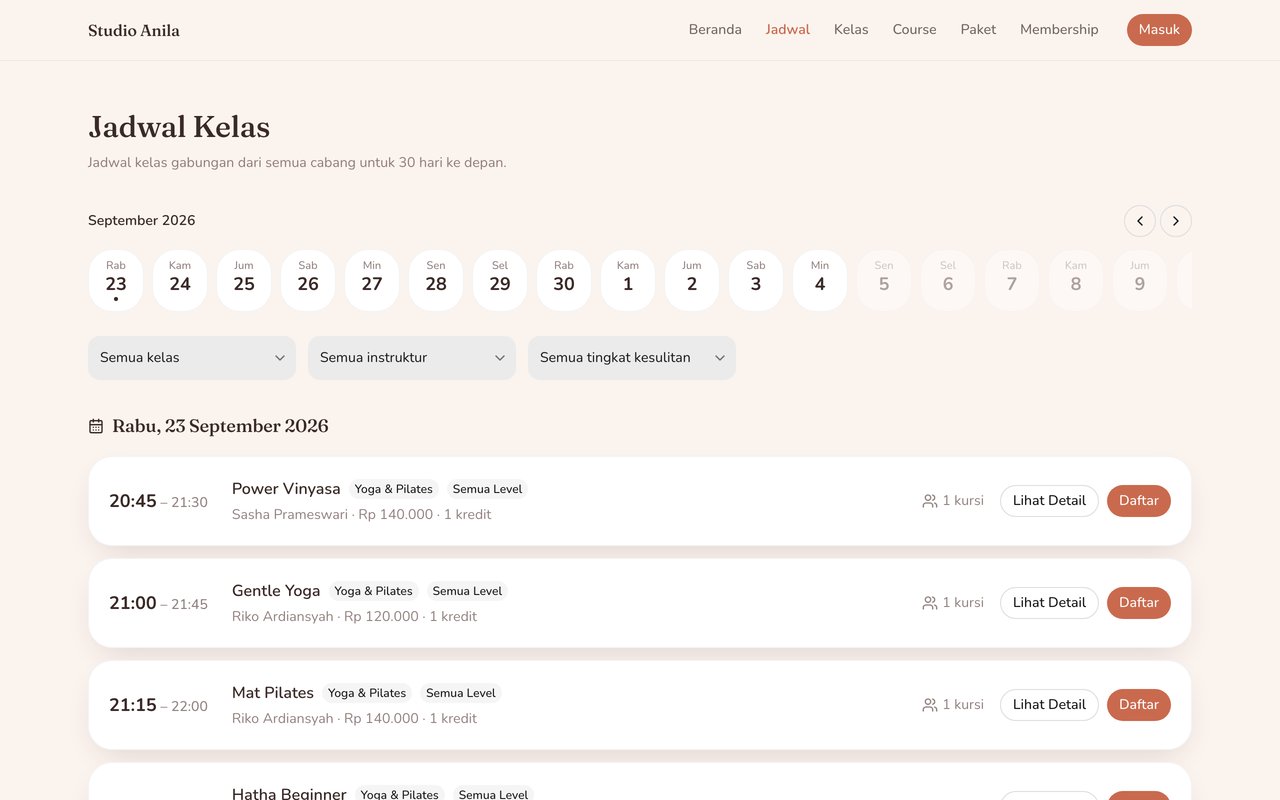Click Yoga & Pilates tag on Power Vinyasa
This screenshot has height=800, width=1280.
tap(394, 489)
